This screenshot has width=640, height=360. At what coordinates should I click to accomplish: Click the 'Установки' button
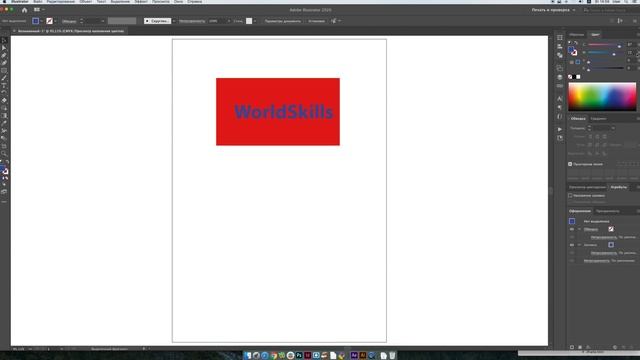click(316, 21)
